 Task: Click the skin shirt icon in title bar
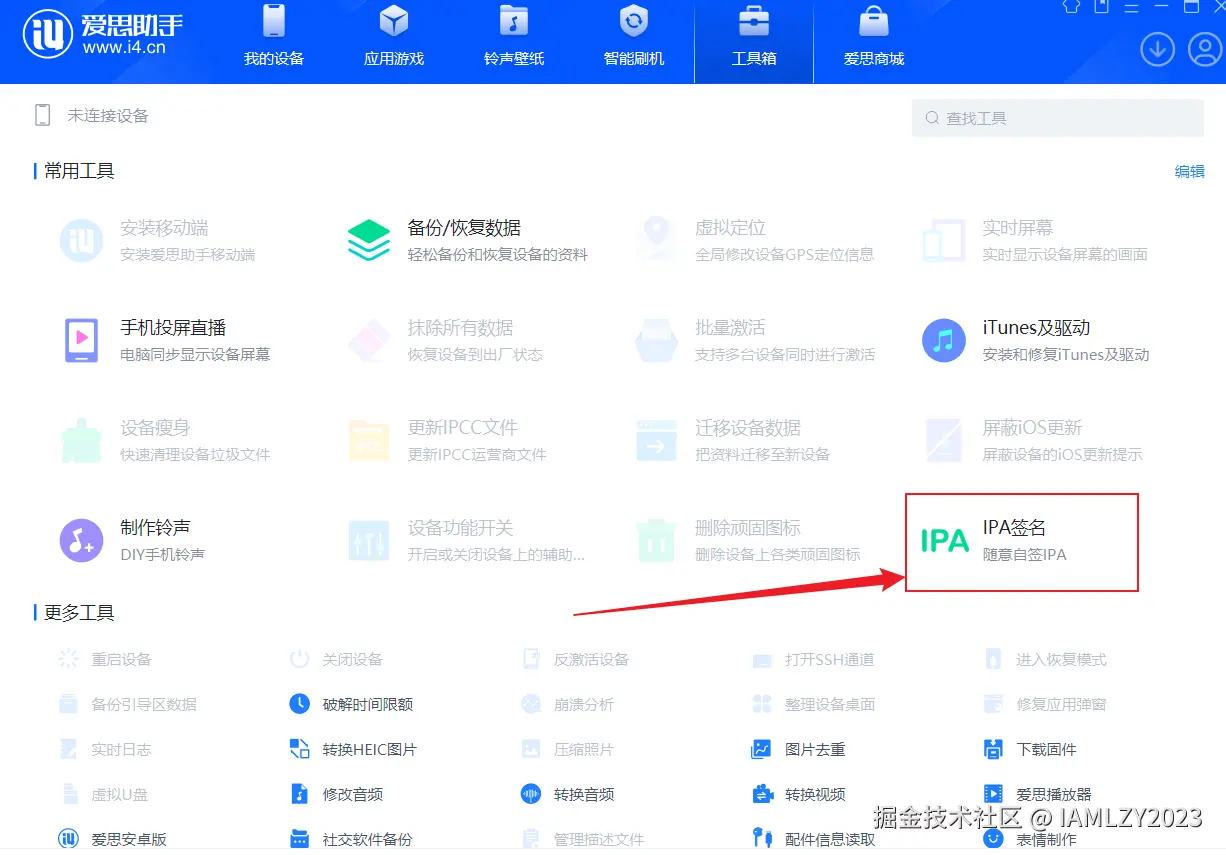pos(1071,6)
